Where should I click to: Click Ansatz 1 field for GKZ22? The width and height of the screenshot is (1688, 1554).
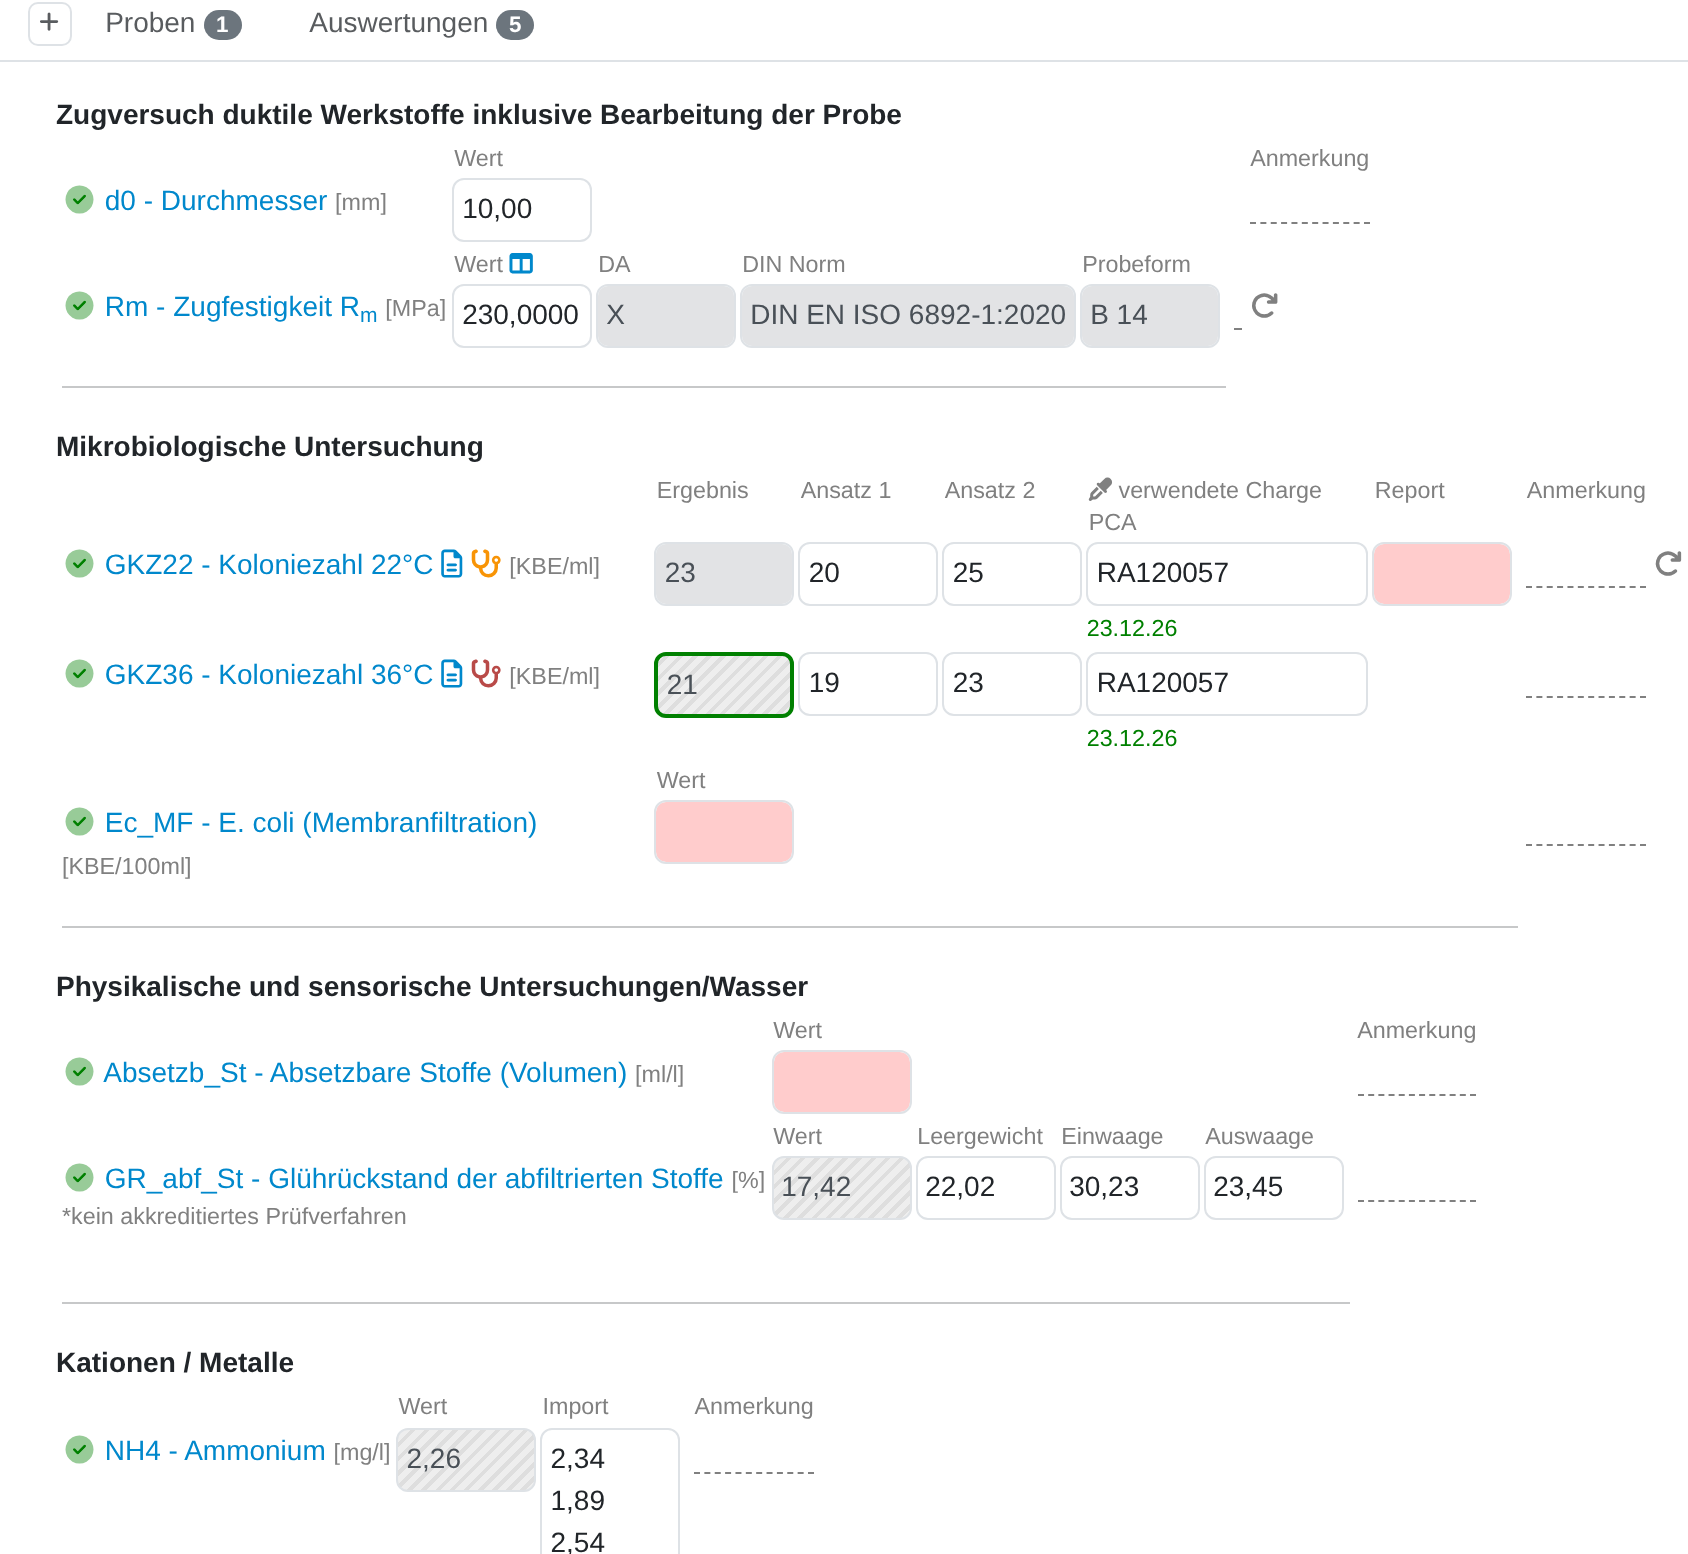pos(868,574)
